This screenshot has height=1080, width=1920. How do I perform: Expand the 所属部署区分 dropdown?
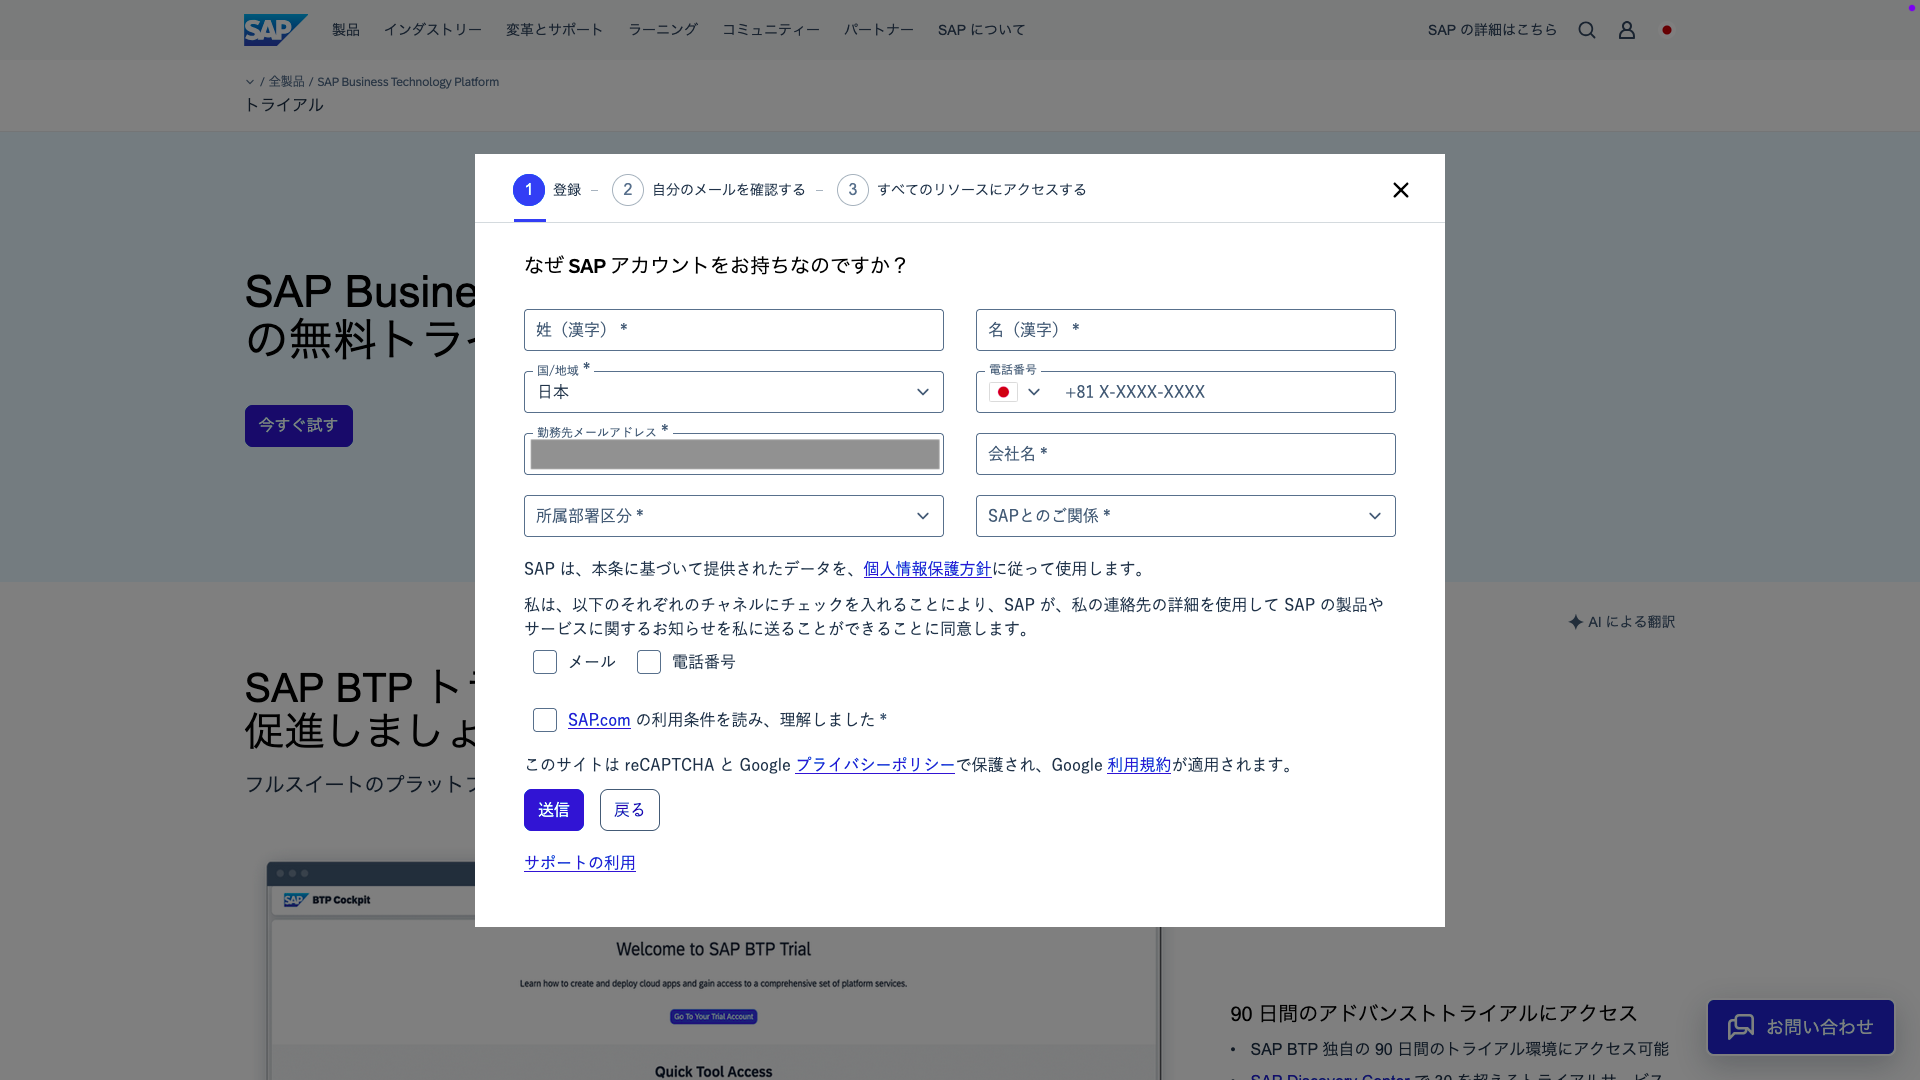(x=733, y=516)
